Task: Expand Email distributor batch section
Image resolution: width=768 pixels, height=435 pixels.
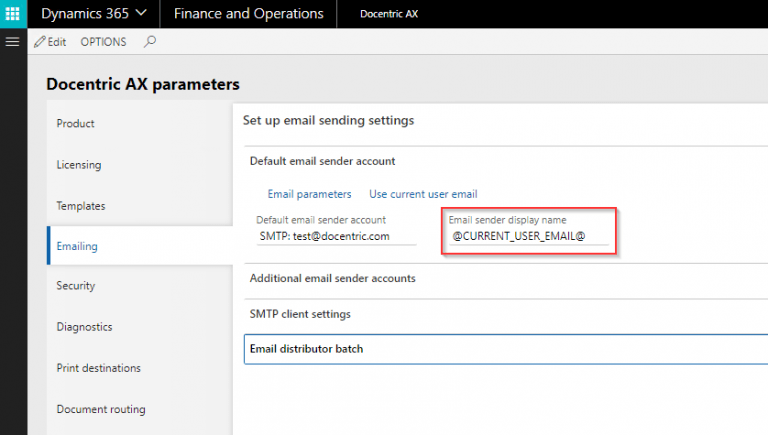Action: (506, 349)
